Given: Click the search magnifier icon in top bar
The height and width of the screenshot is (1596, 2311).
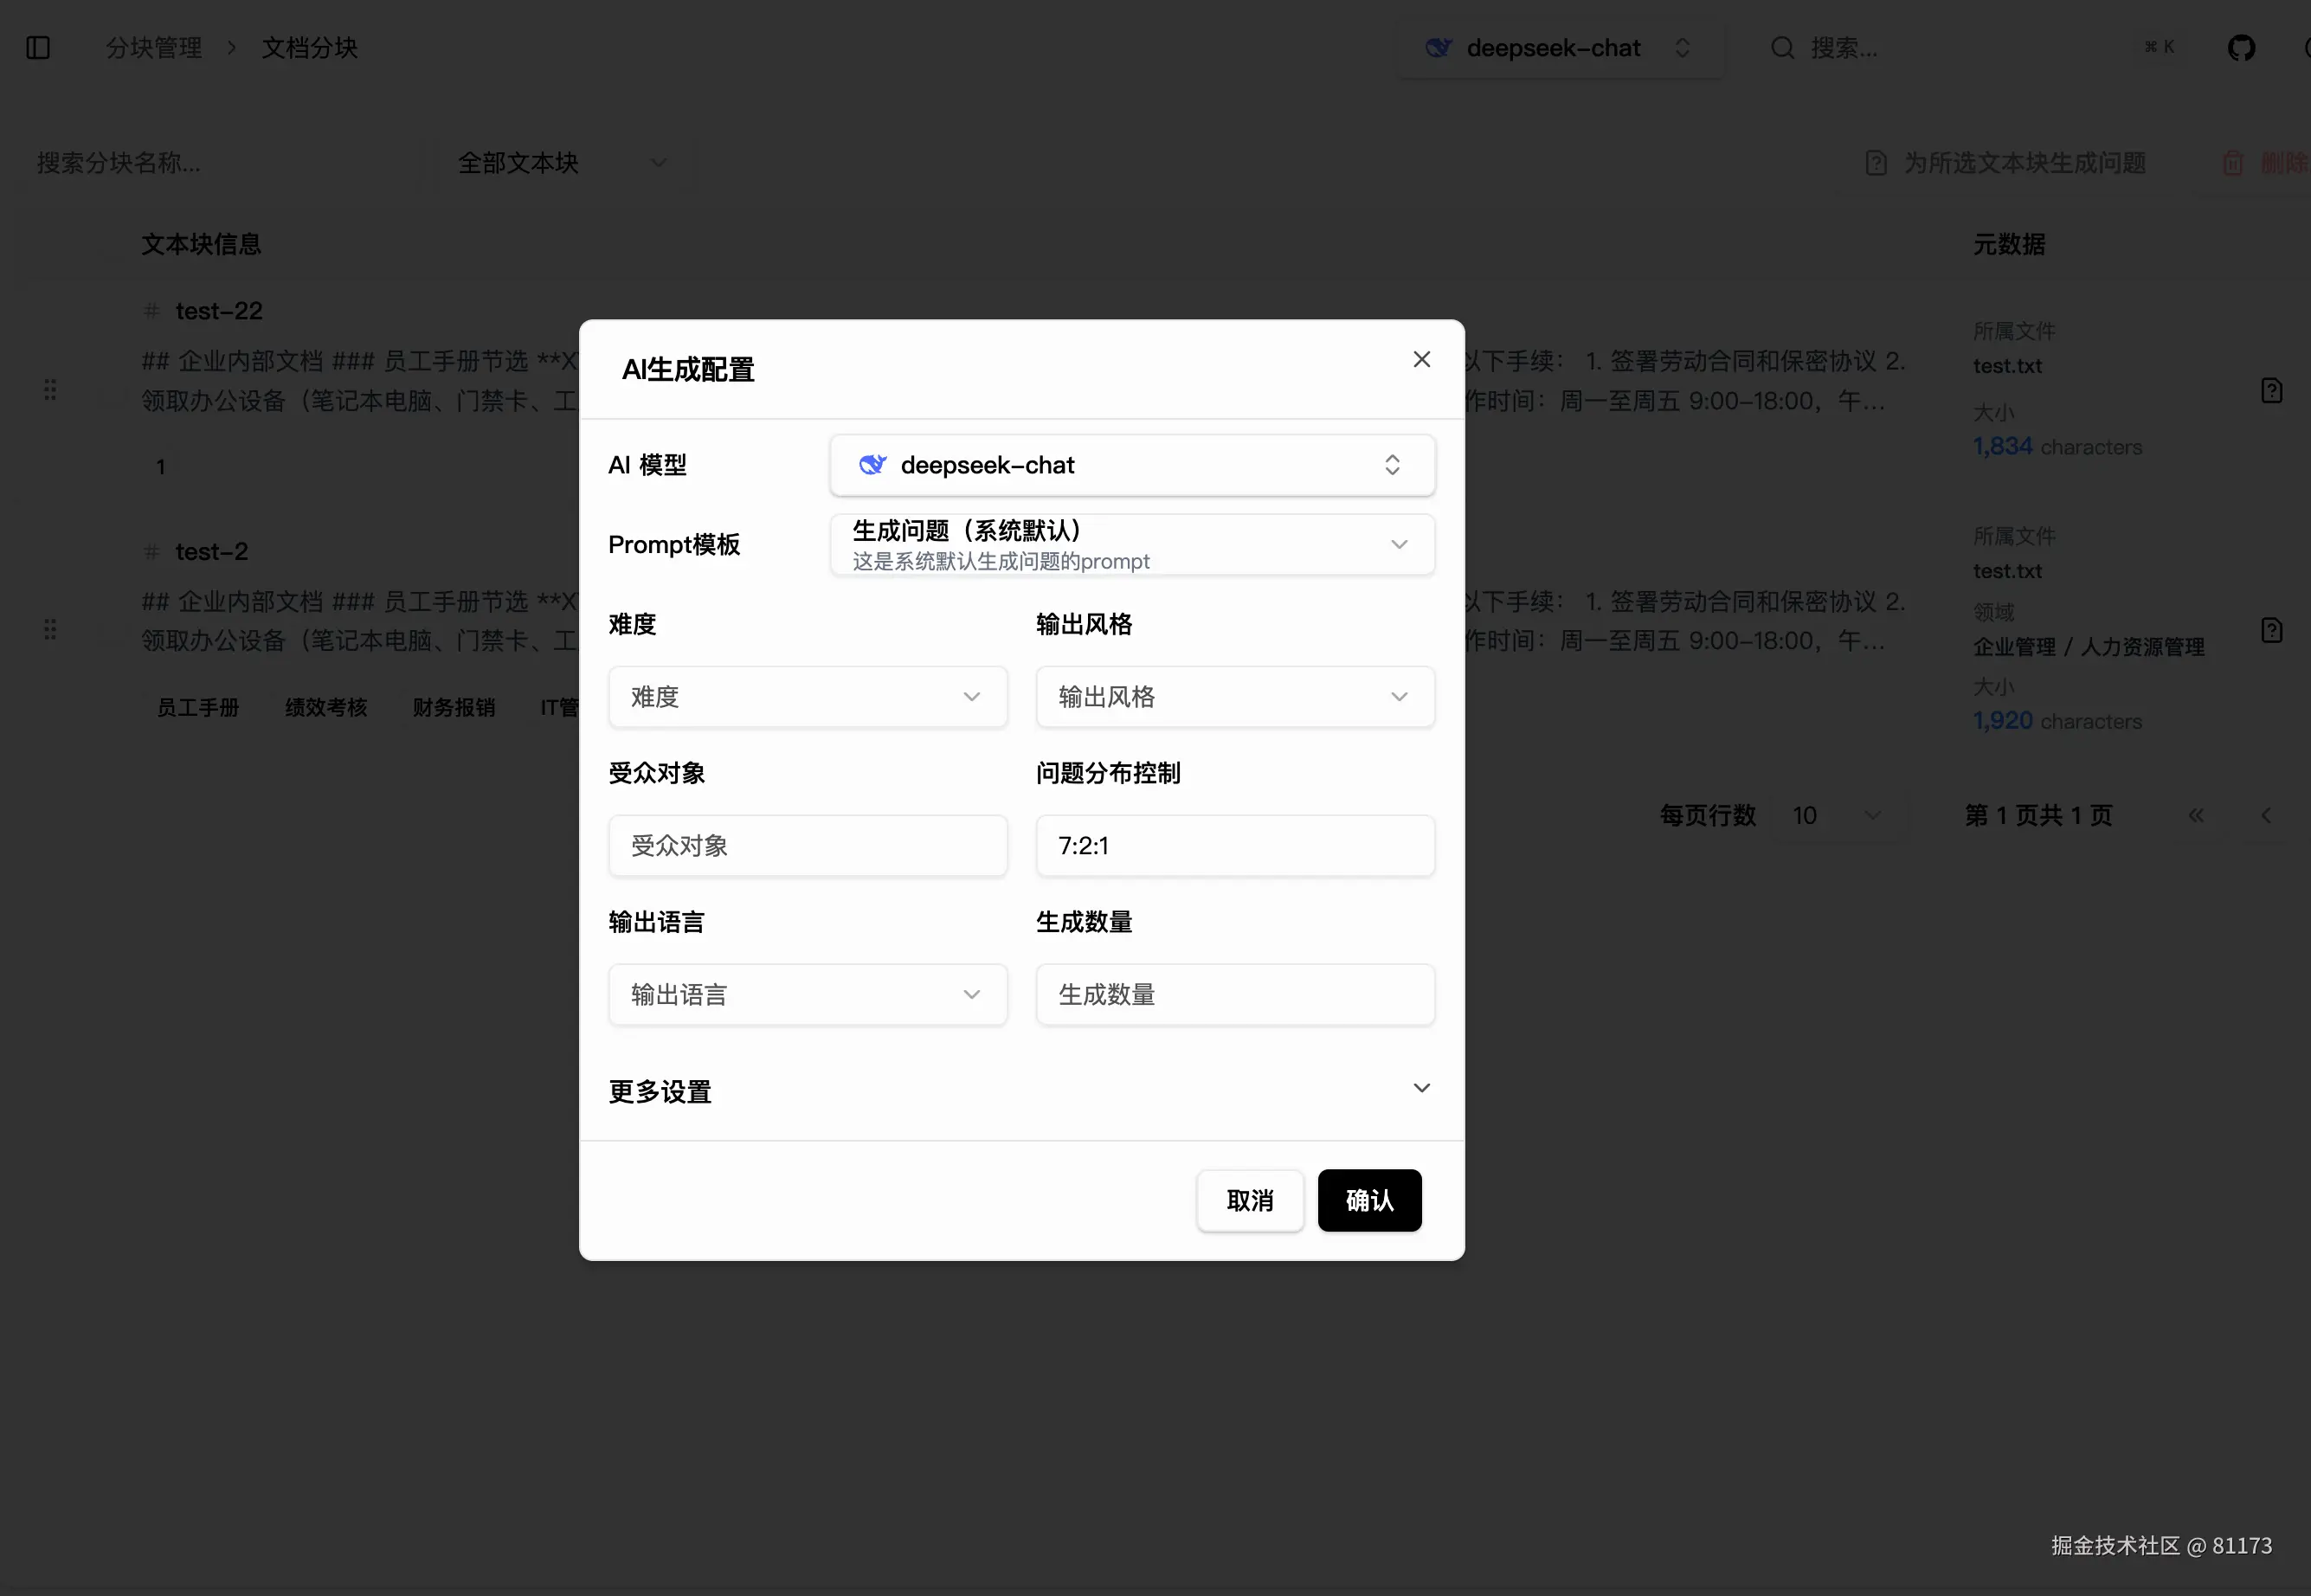Looking at the screenshot, I should (x=1784, y=47).
